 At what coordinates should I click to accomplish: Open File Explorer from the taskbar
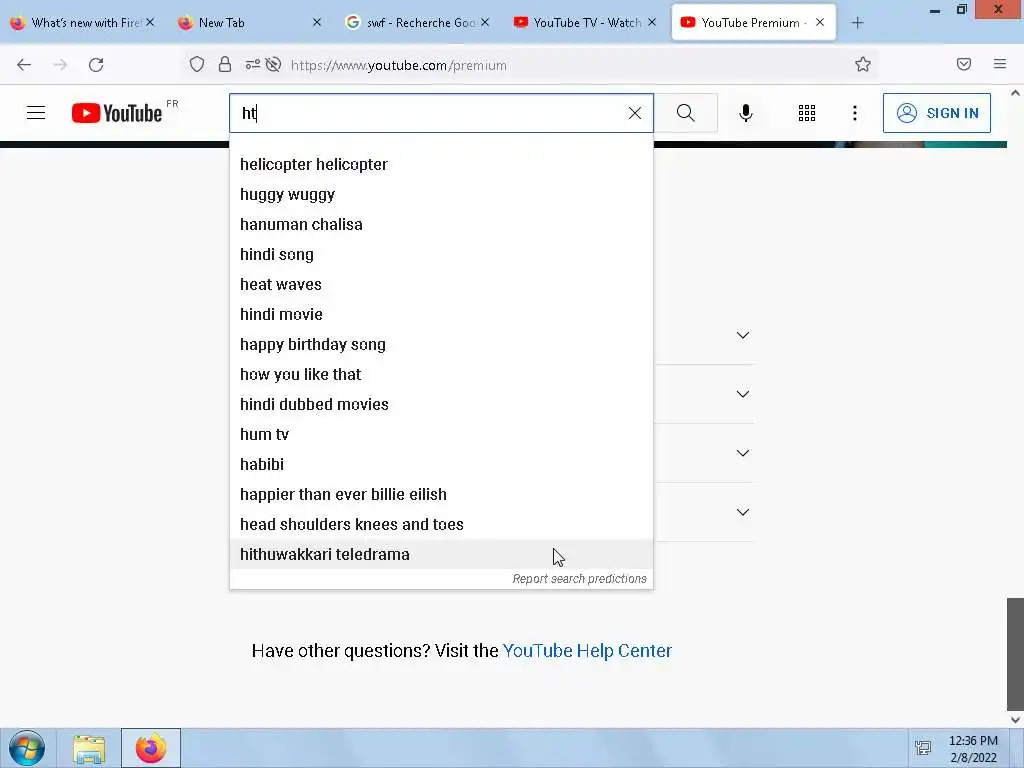pyautogui.click(x=89, y=749)
